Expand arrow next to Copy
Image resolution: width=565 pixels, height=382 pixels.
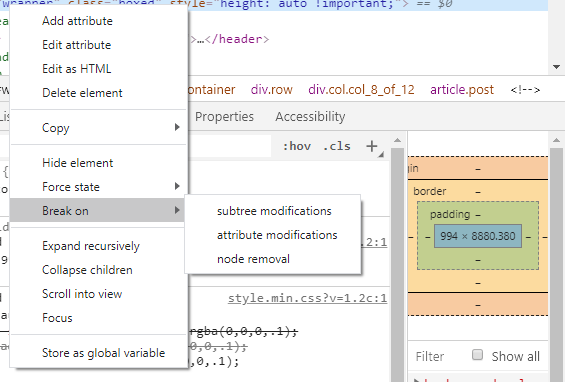(x=177, y=127)
